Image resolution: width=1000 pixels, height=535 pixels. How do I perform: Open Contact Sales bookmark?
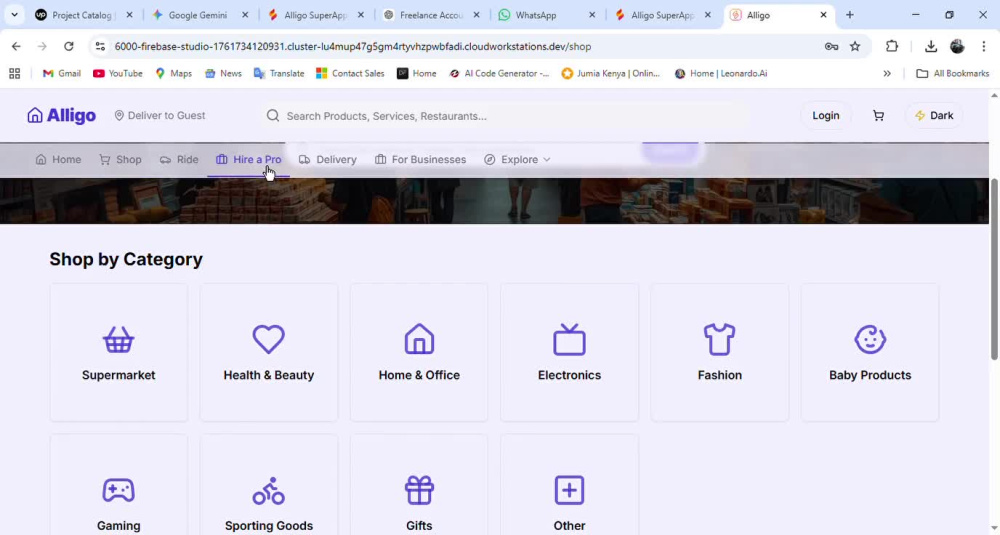click(350, 73)
